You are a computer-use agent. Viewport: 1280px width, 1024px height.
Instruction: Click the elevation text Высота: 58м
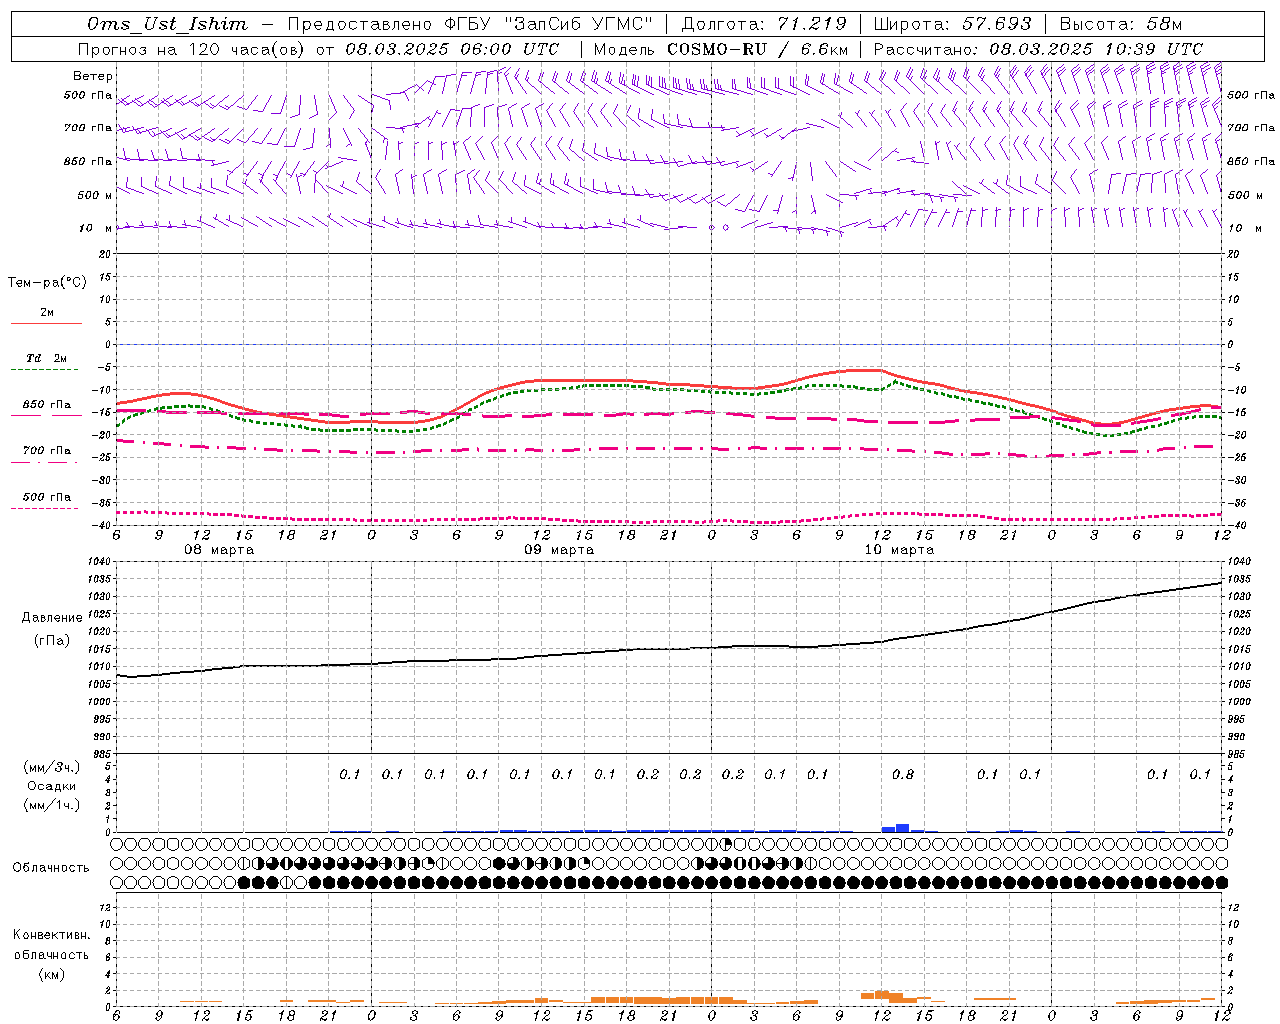point(1120,24)
